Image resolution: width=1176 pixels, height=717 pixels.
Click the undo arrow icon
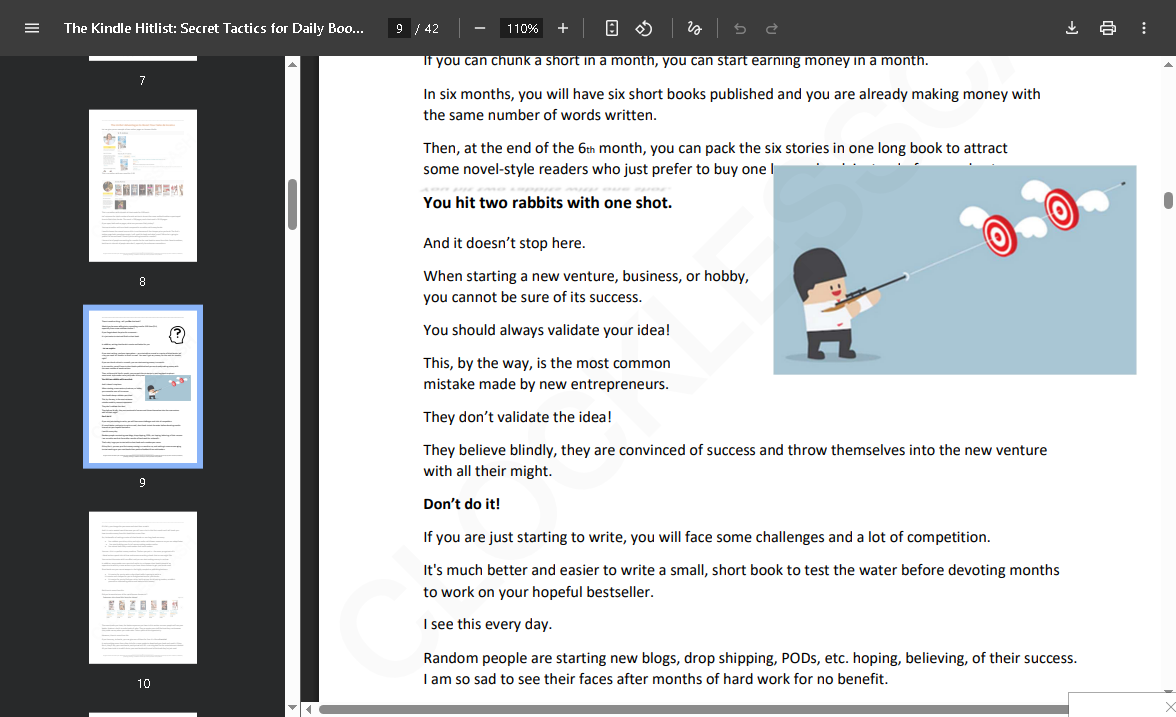click(740, 28)
